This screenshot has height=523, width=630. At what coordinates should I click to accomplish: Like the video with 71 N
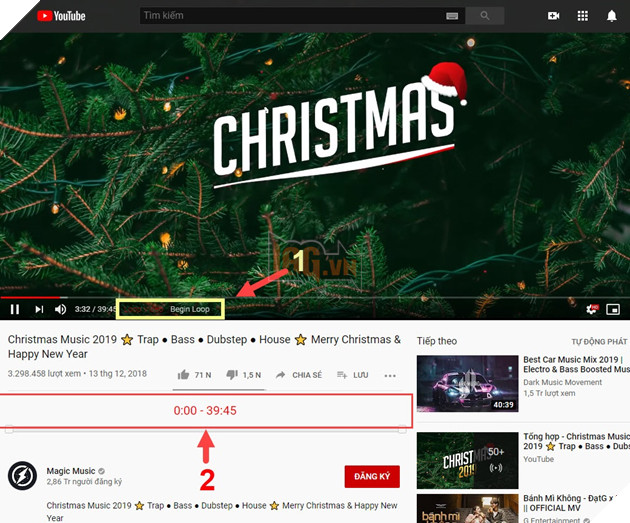coord(194,375)
